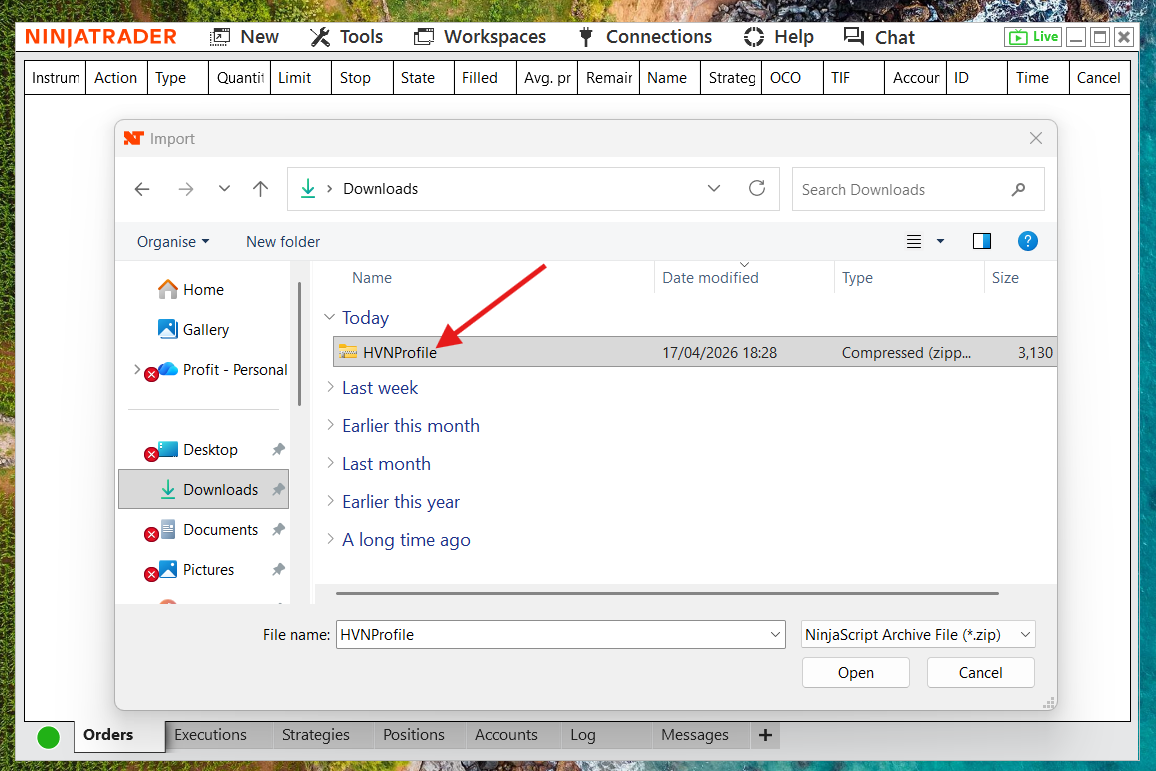Sort files by Size column
Viewport: 1156px width, 771px height.
[1005, 278]
